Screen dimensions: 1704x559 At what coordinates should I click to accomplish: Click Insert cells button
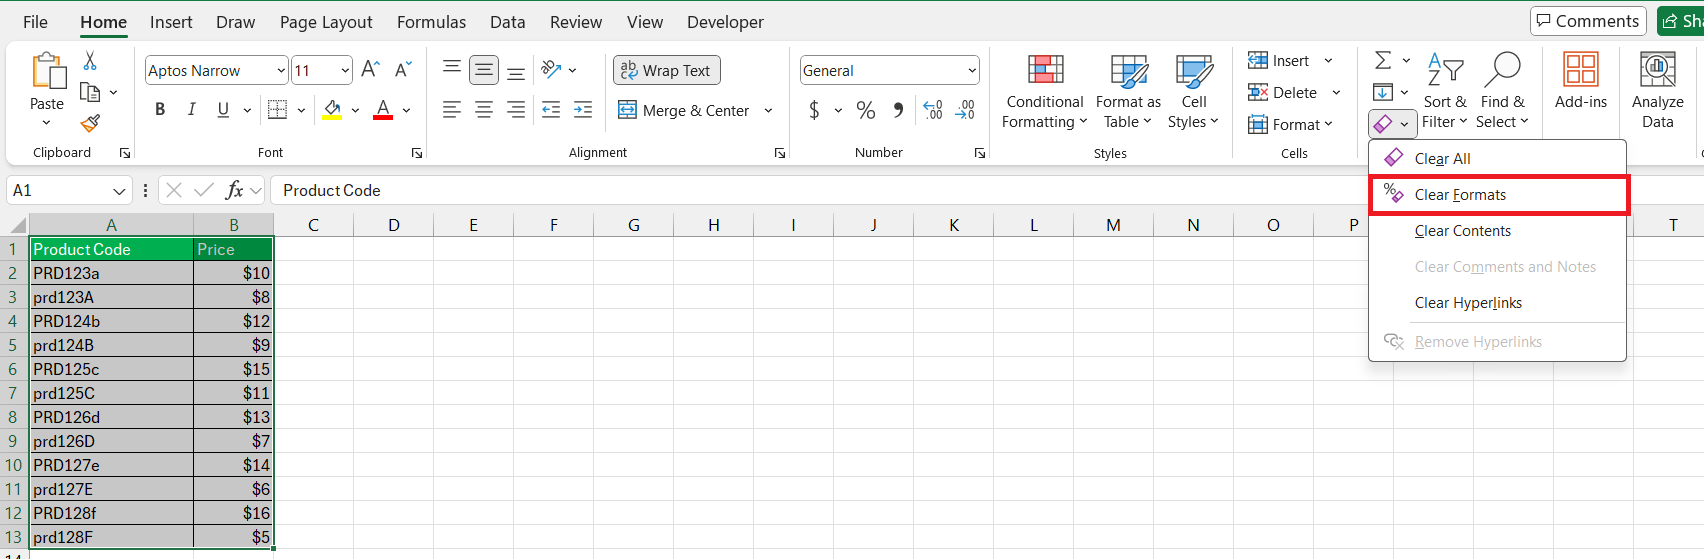(1279, 61)
